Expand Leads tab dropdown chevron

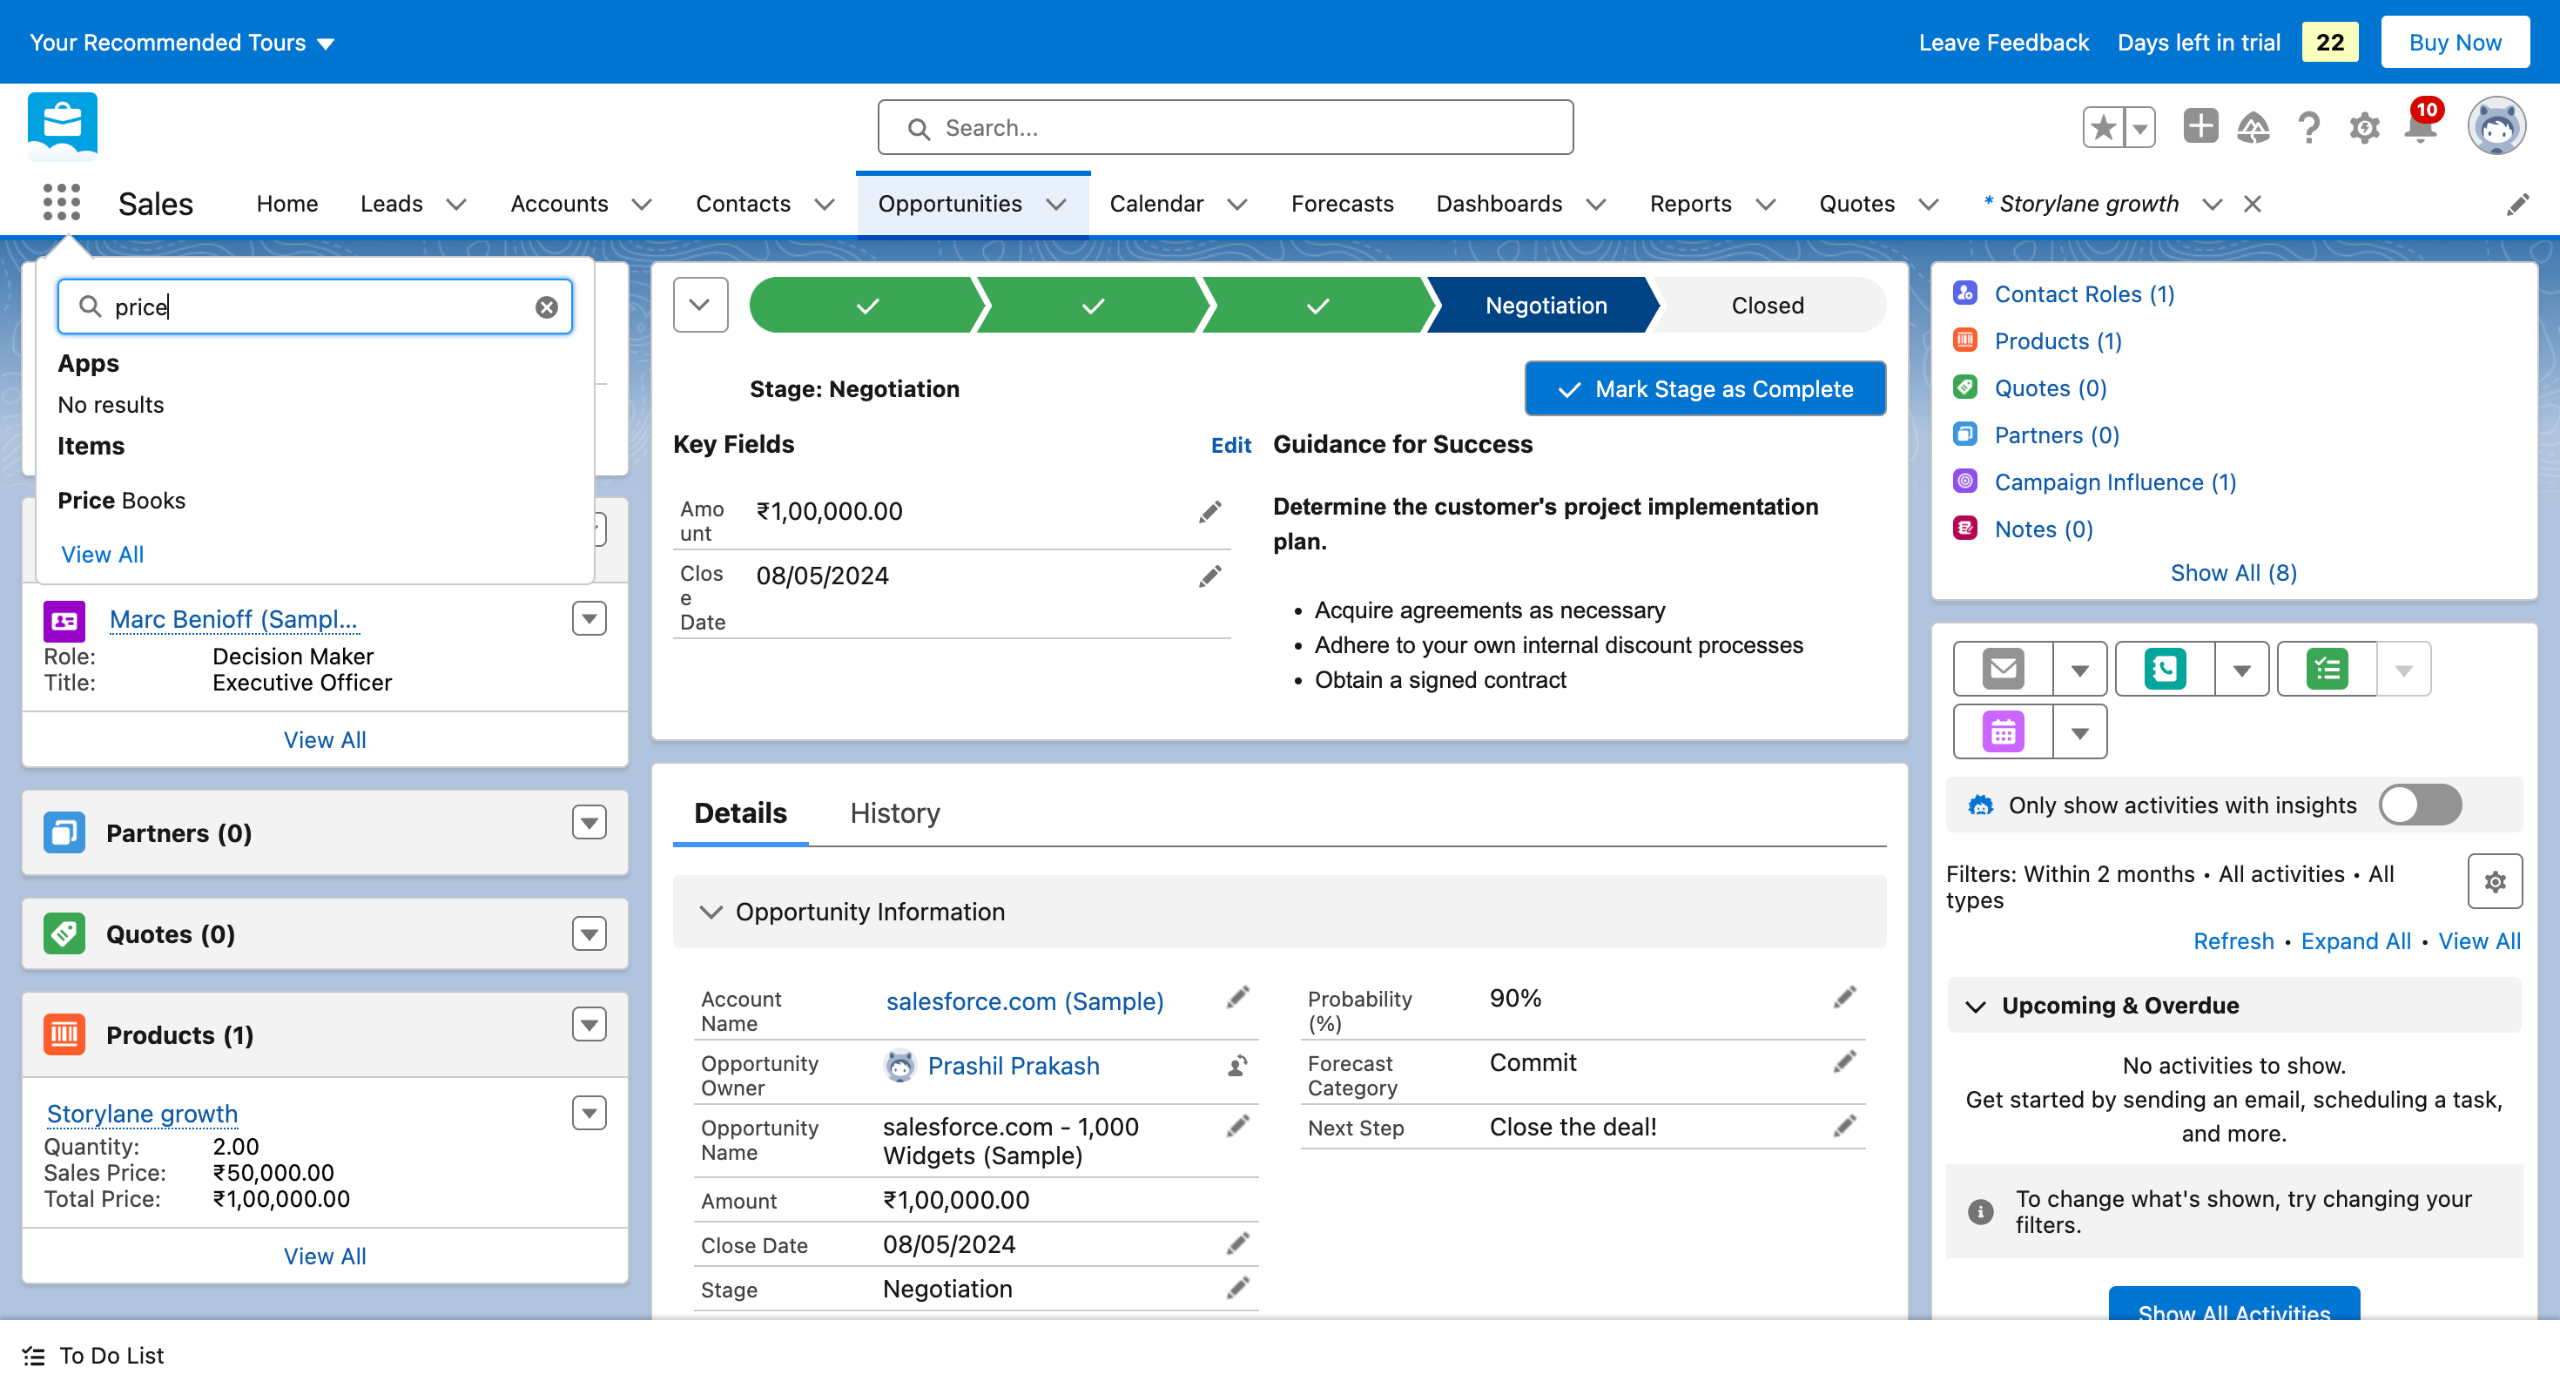click(456, 204)
